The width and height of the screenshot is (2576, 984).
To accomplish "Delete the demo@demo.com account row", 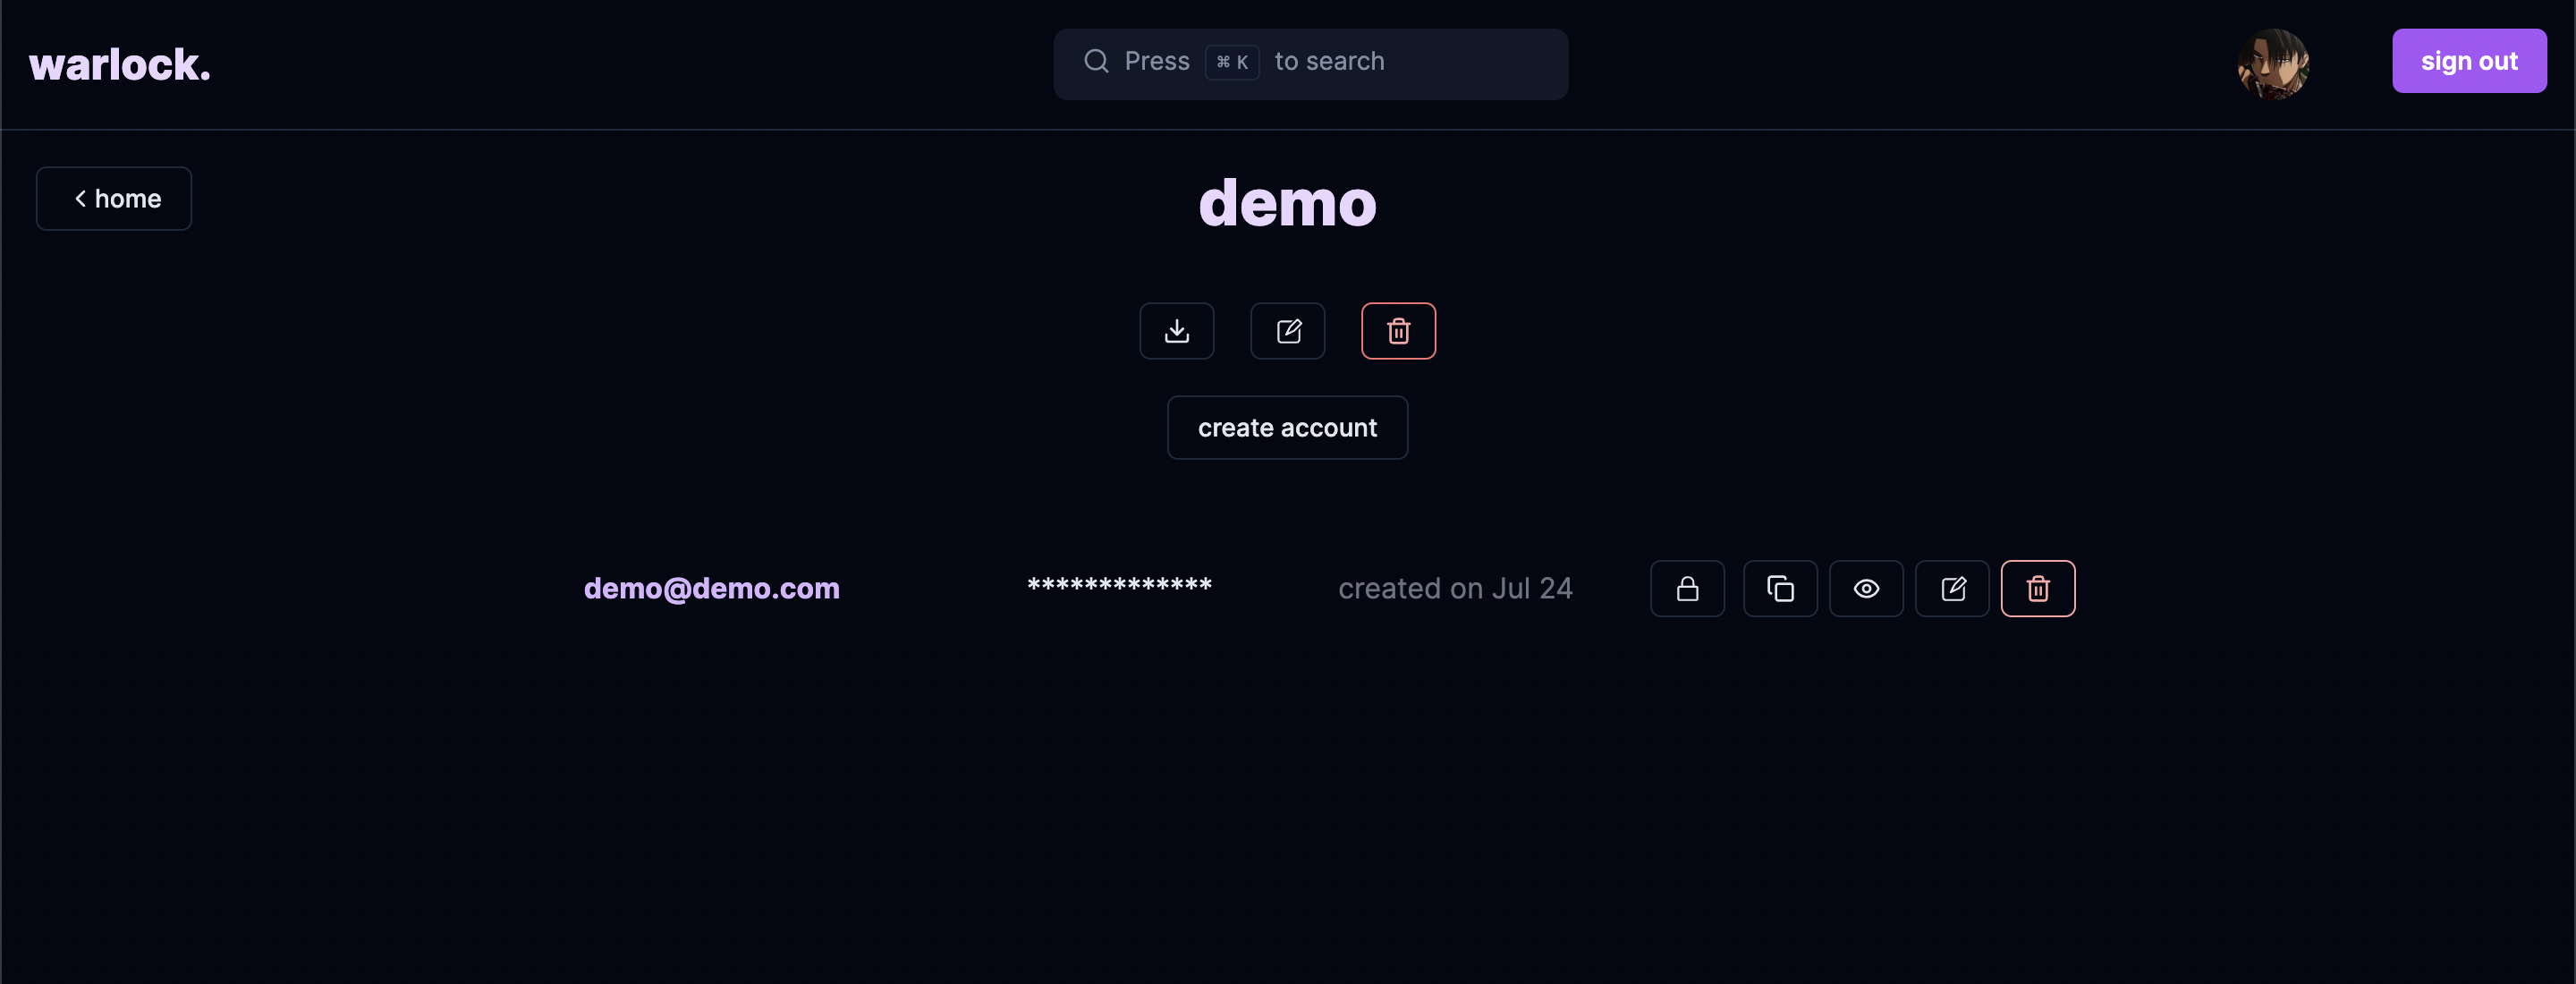I will [2037, 589].
